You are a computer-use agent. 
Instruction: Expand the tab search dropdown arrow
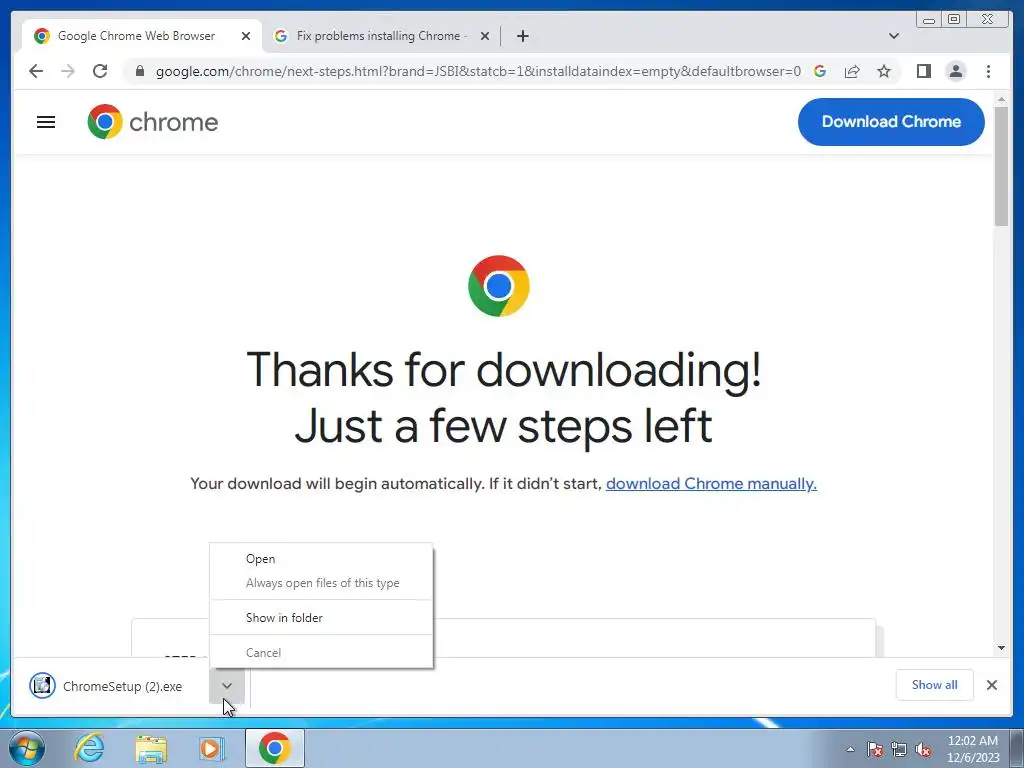(894, 36)
